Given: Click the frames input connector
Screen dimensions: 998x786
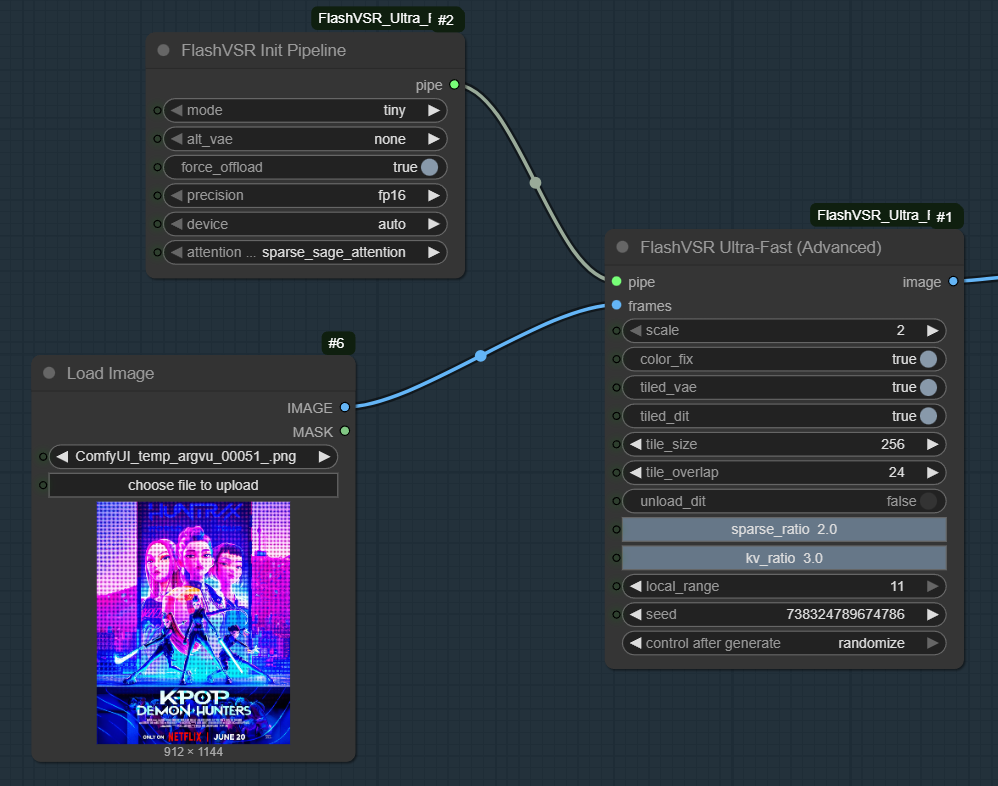Looking at the screenshot, I should (616, 305).
